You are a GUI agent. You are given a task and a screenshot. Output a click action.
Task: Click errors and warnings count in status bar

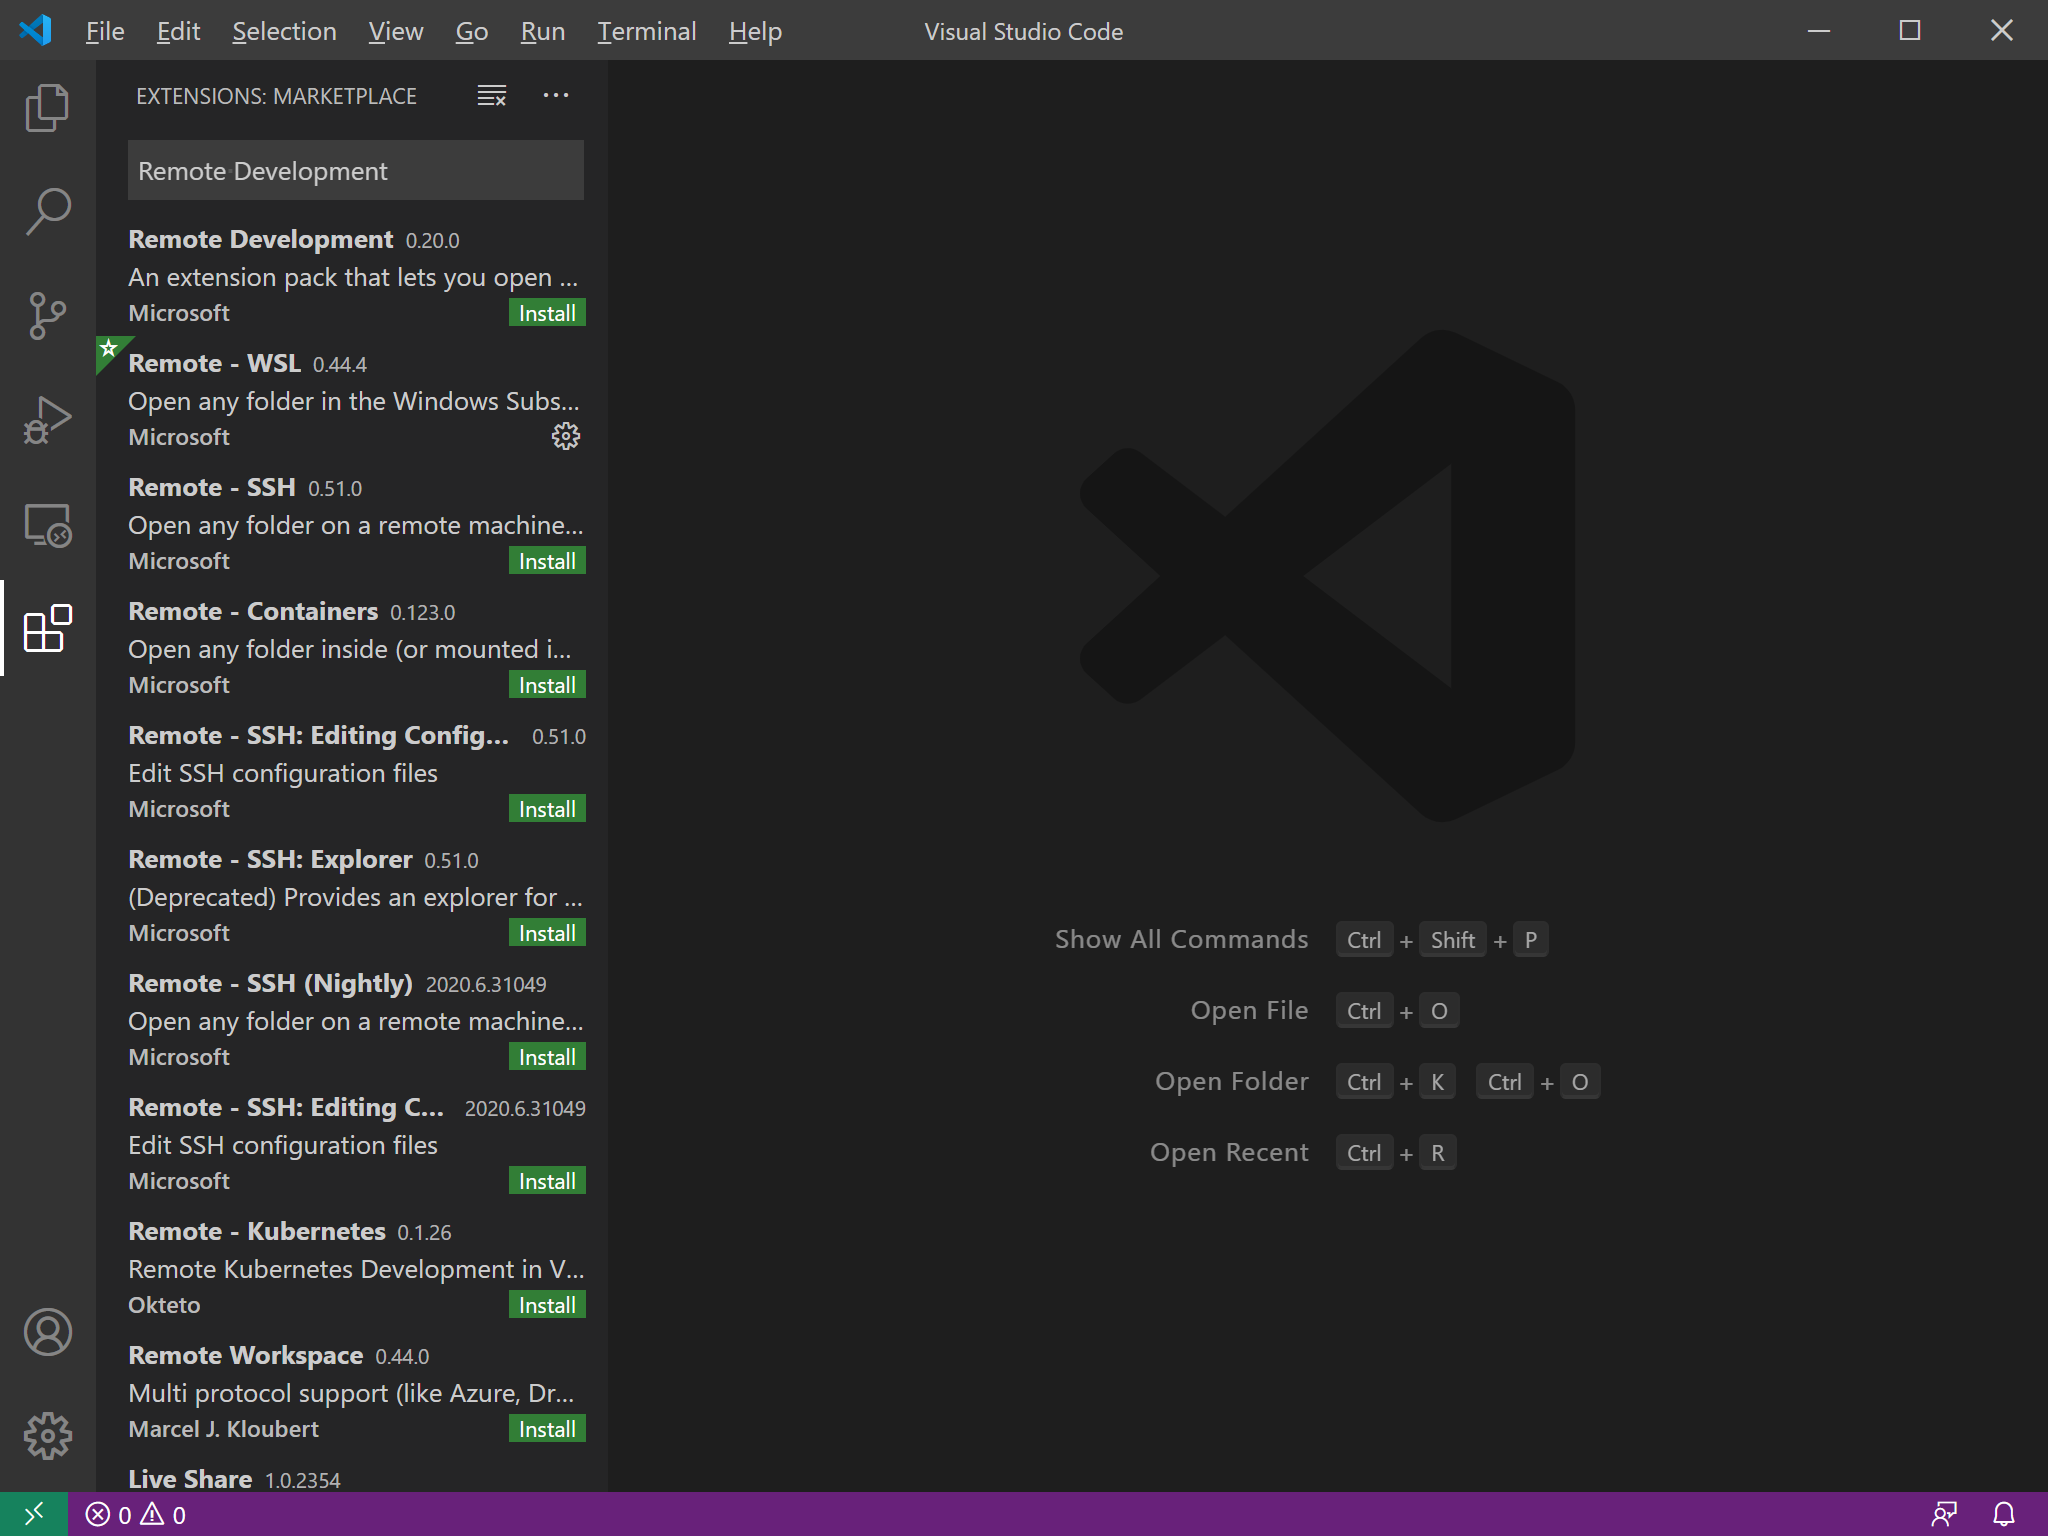136,1514
